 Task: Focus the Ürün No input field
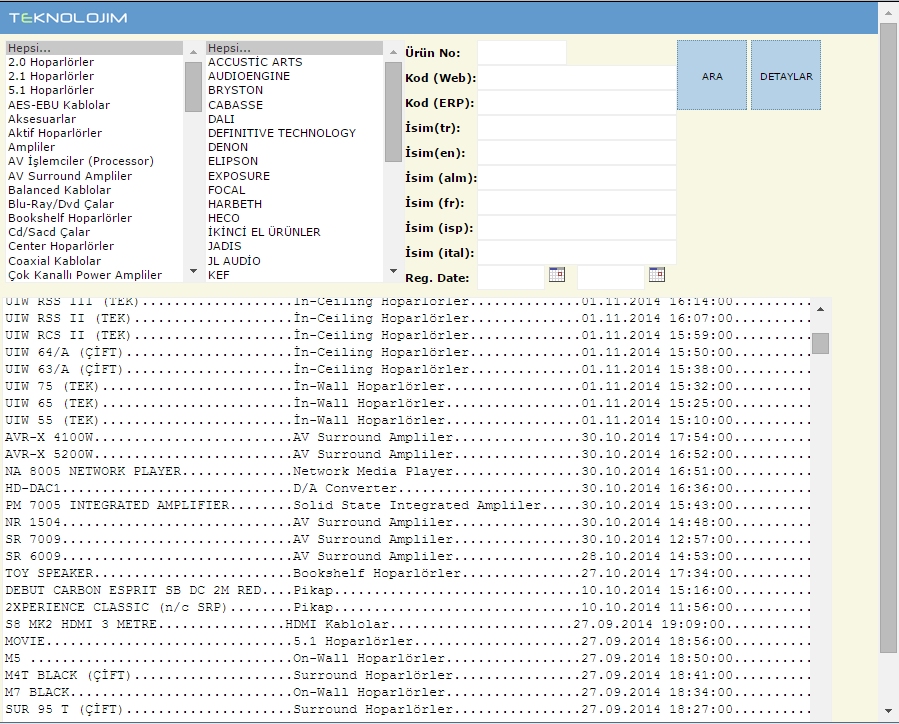tap(522, 53)
